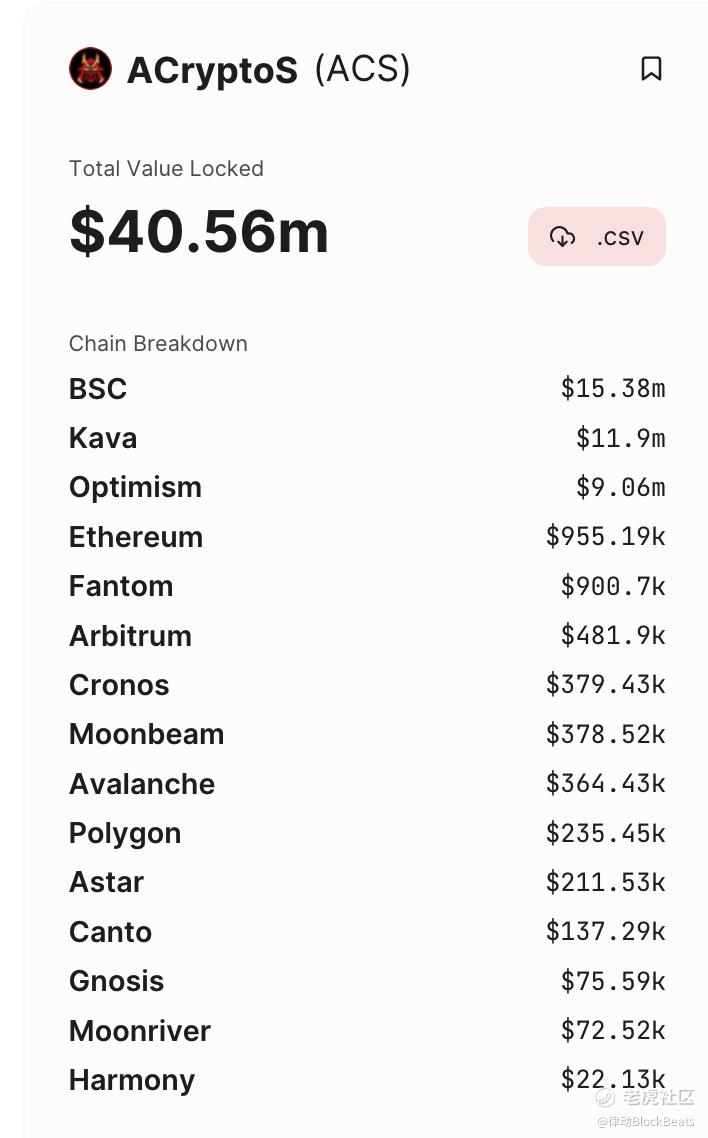Click the Harmony chain entry
The height and width of the screenshot is (1138, 708).
pyautogui.click(x=132, y=1080)
